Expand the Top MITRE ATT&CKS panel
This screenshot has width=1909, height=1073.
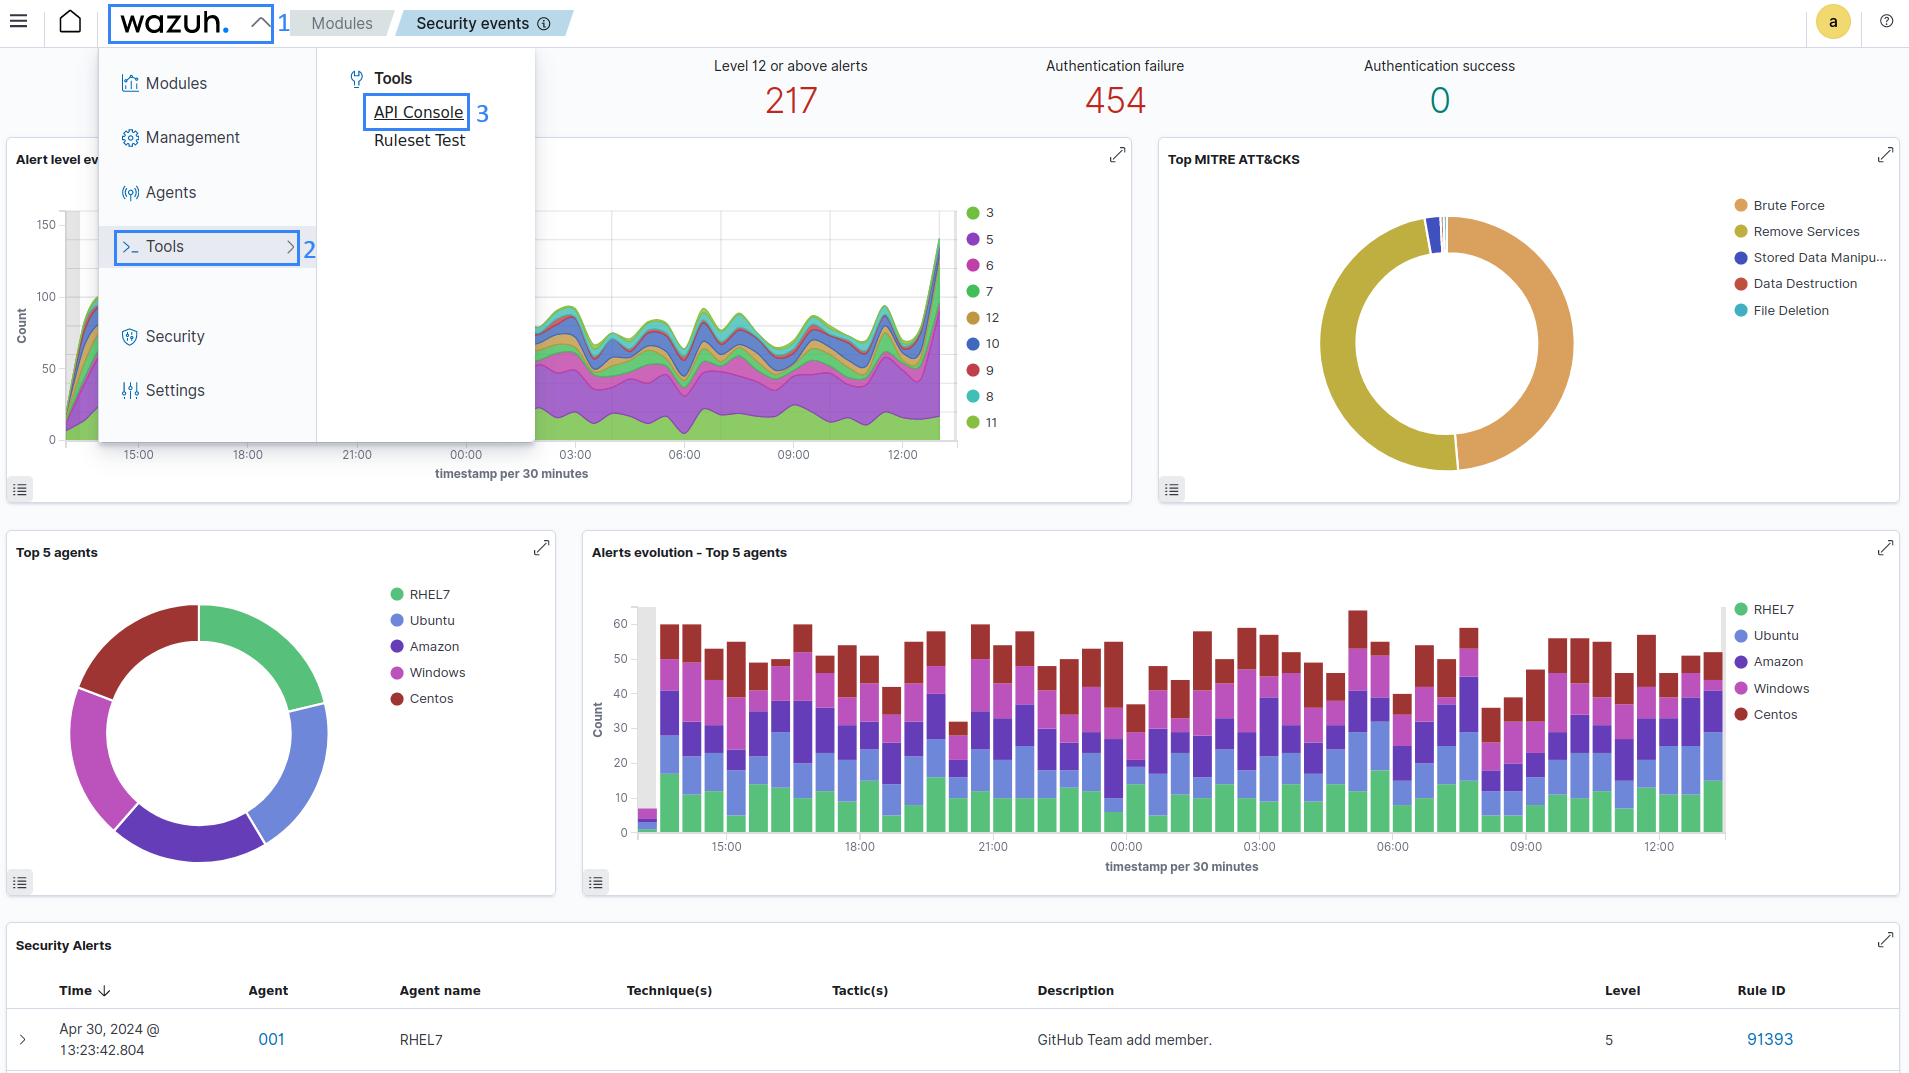(x=1885, y=155)
